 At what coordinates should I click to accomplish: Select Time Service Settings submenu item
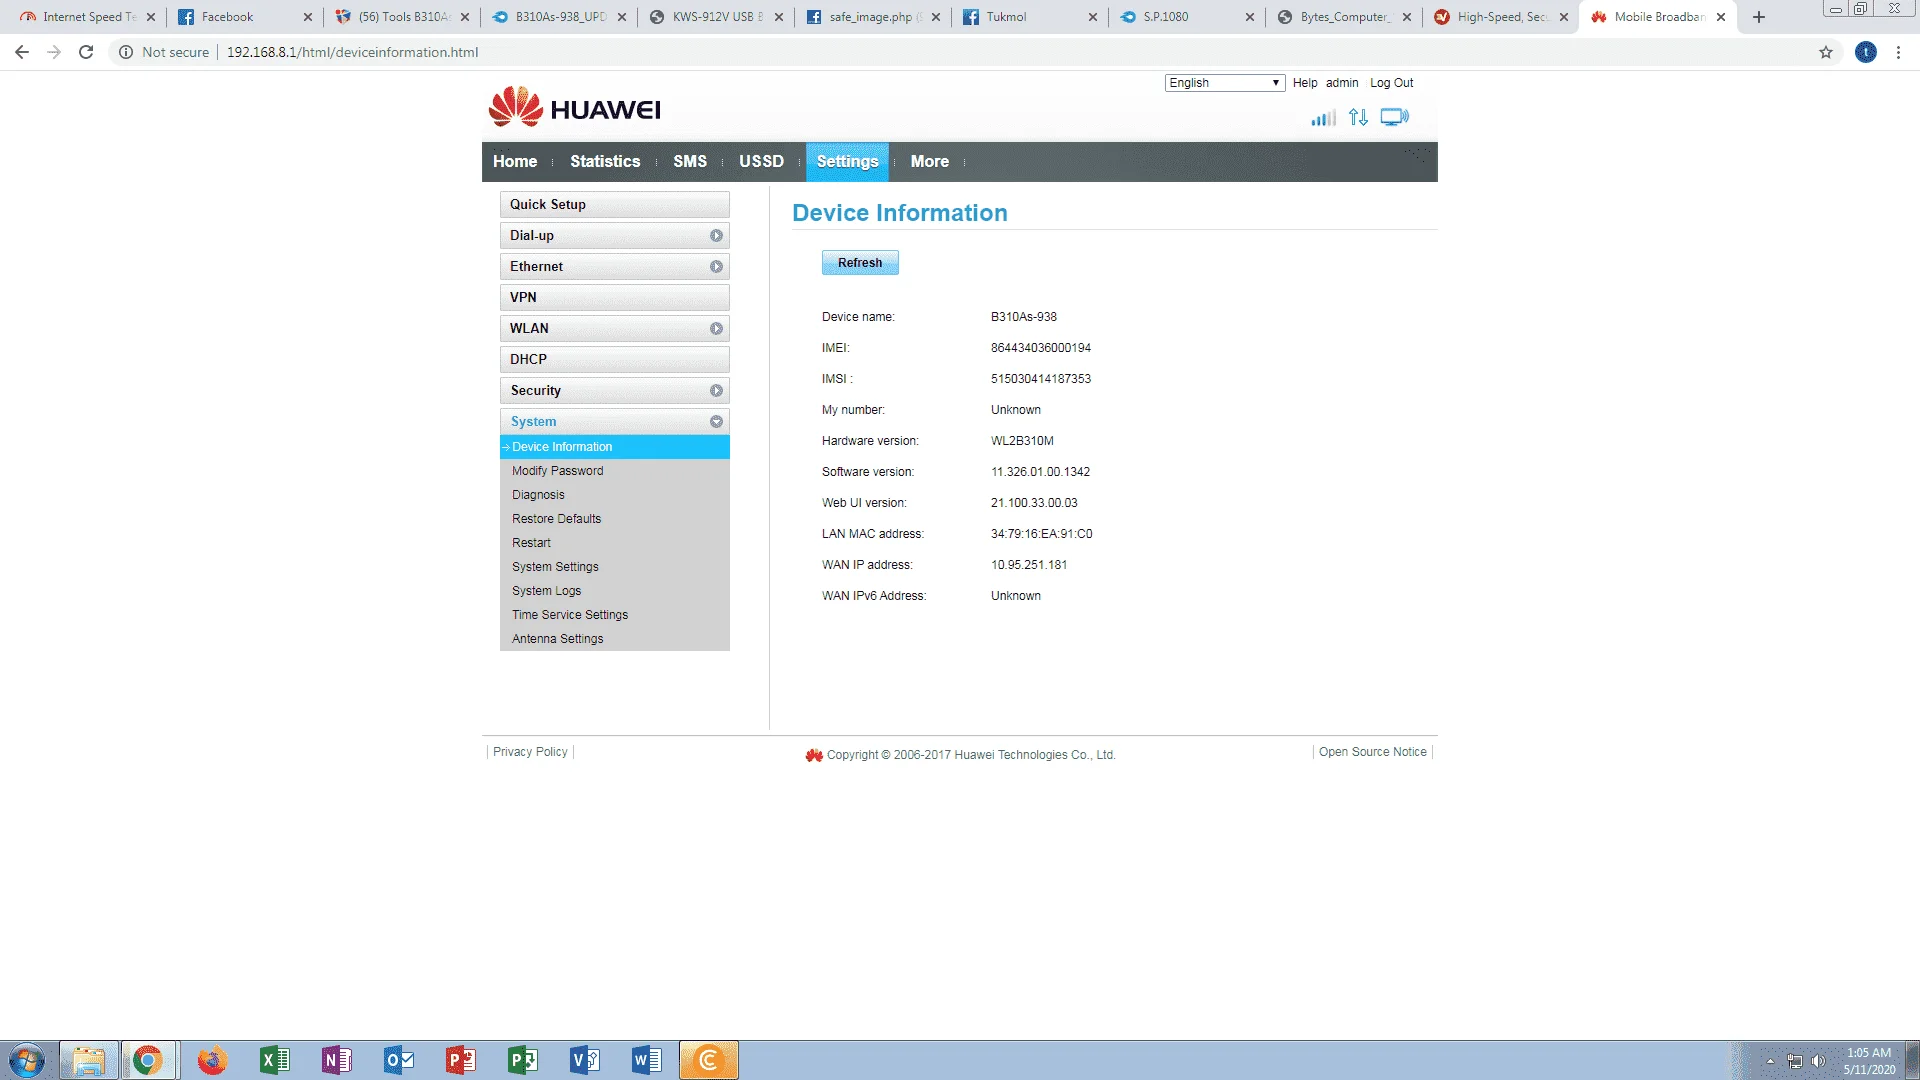tap(615, 615)
